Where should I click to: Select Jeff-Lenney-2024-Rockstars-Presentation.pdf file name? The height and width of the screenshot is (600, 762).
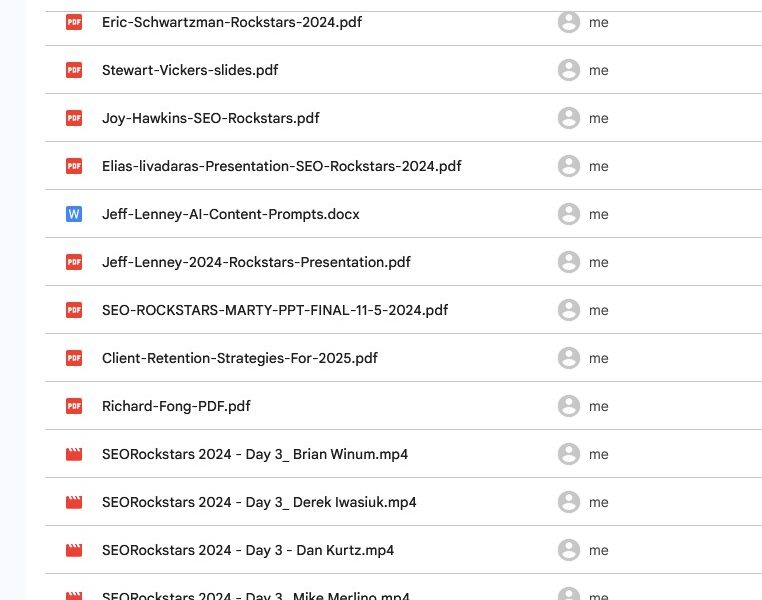(x=256, y=262)
